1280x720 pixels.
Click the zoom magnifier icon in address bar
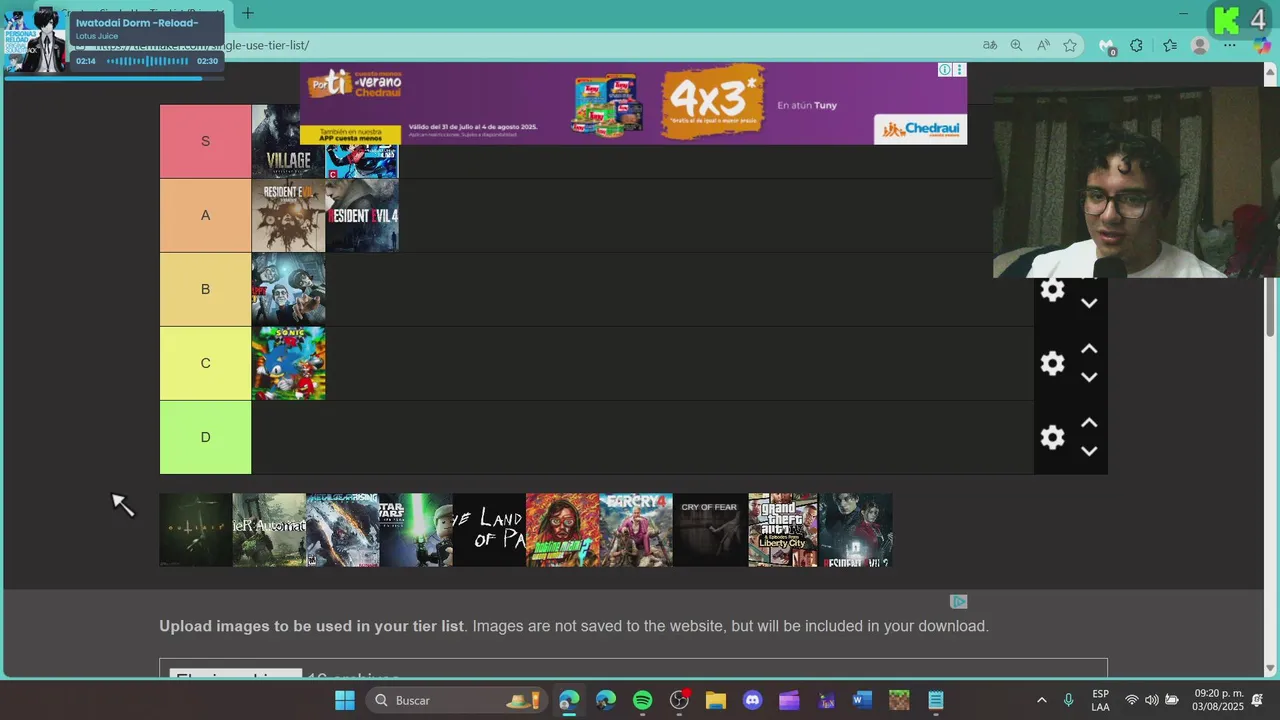coord(1016,45)
